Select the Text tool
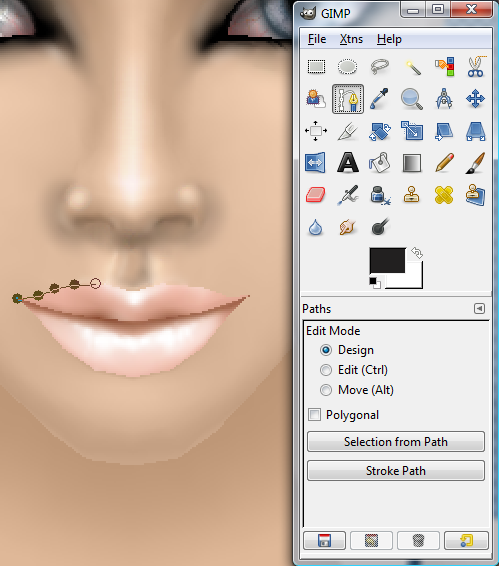The width and height of the screenshot is (499, 566). (x=347, y=162)
